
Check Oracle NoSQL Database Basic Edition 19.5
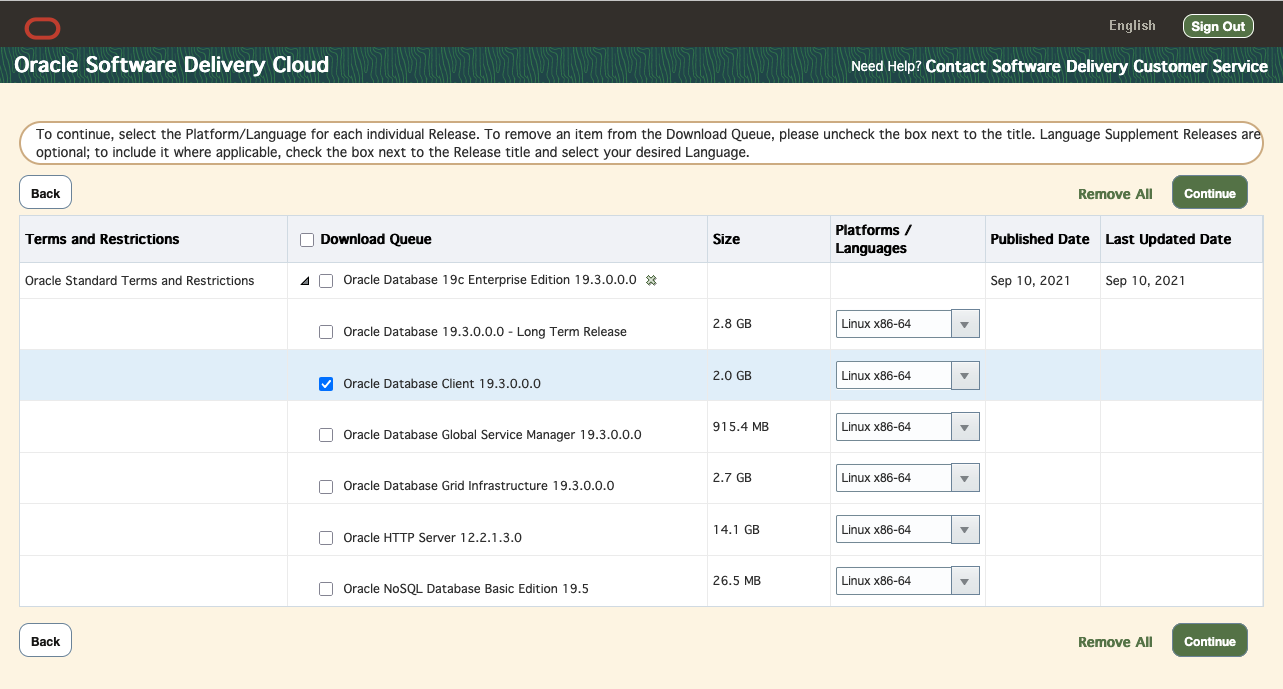326,589
